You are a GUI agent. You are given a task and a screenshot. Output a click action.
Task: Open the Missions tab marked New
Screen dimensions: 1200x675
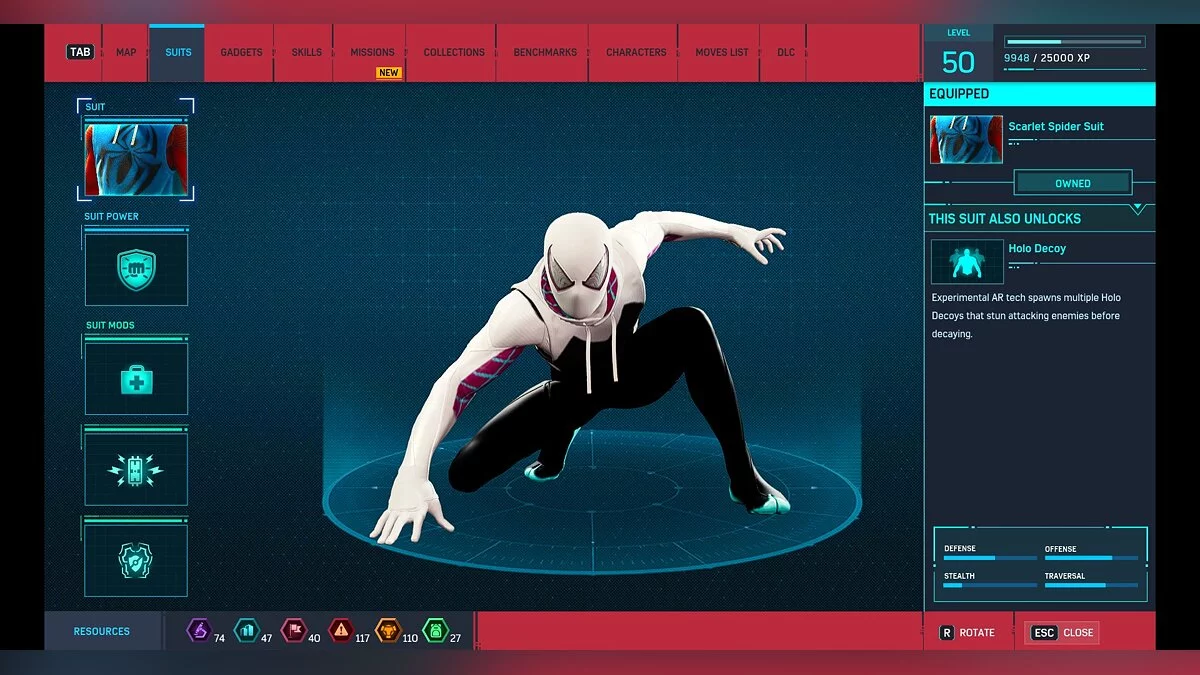click(372, 52)
